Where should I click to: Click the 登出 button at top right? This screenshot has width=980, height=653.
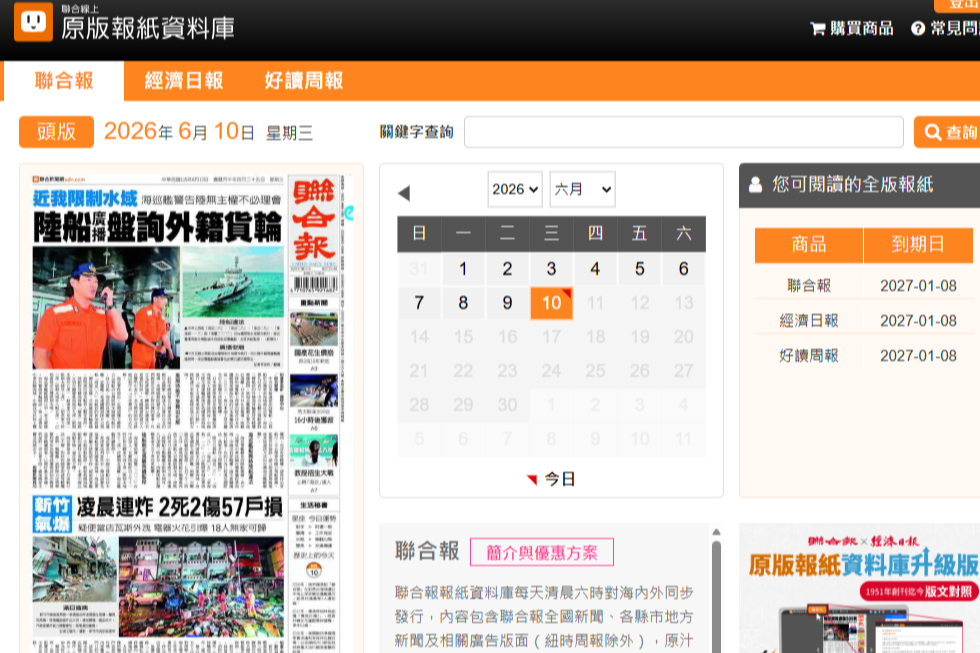(957, 5)
